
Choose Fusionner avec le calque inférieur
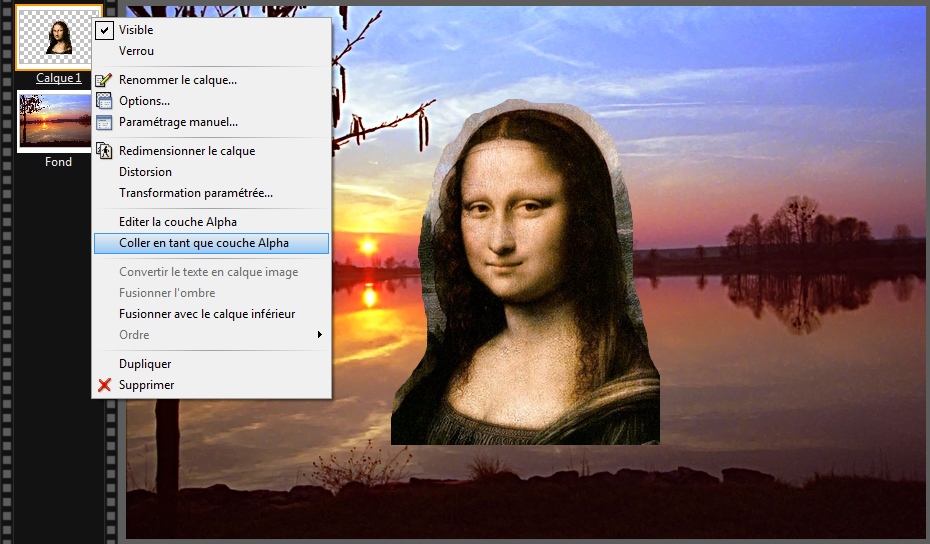pyautogui.click(x=207, y=314)
